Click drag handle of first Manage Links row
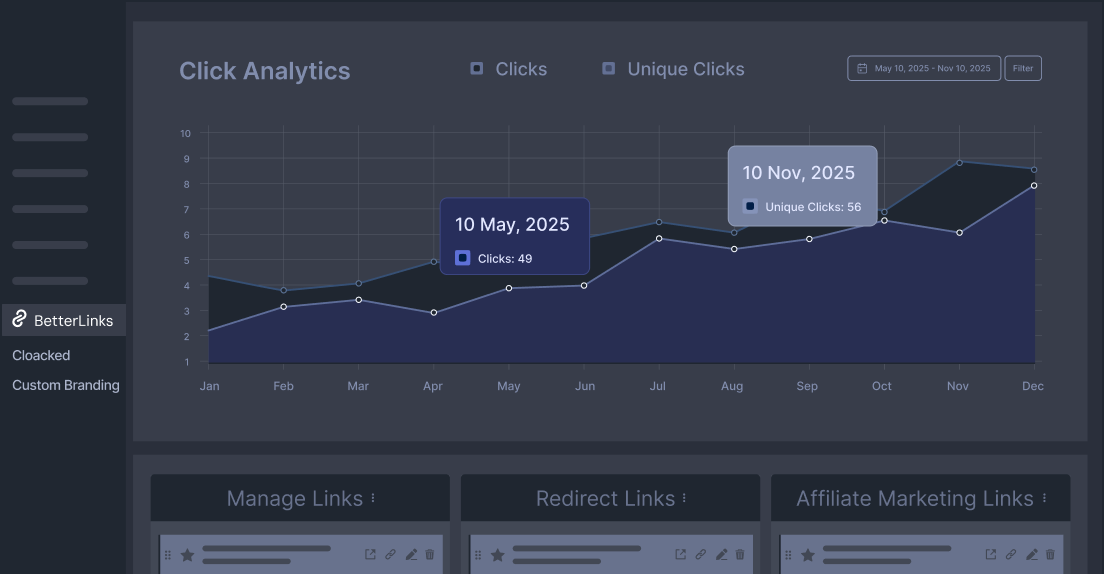Image resolution: width=1104 pixels, height=574 pixels. tap(168, 554)
